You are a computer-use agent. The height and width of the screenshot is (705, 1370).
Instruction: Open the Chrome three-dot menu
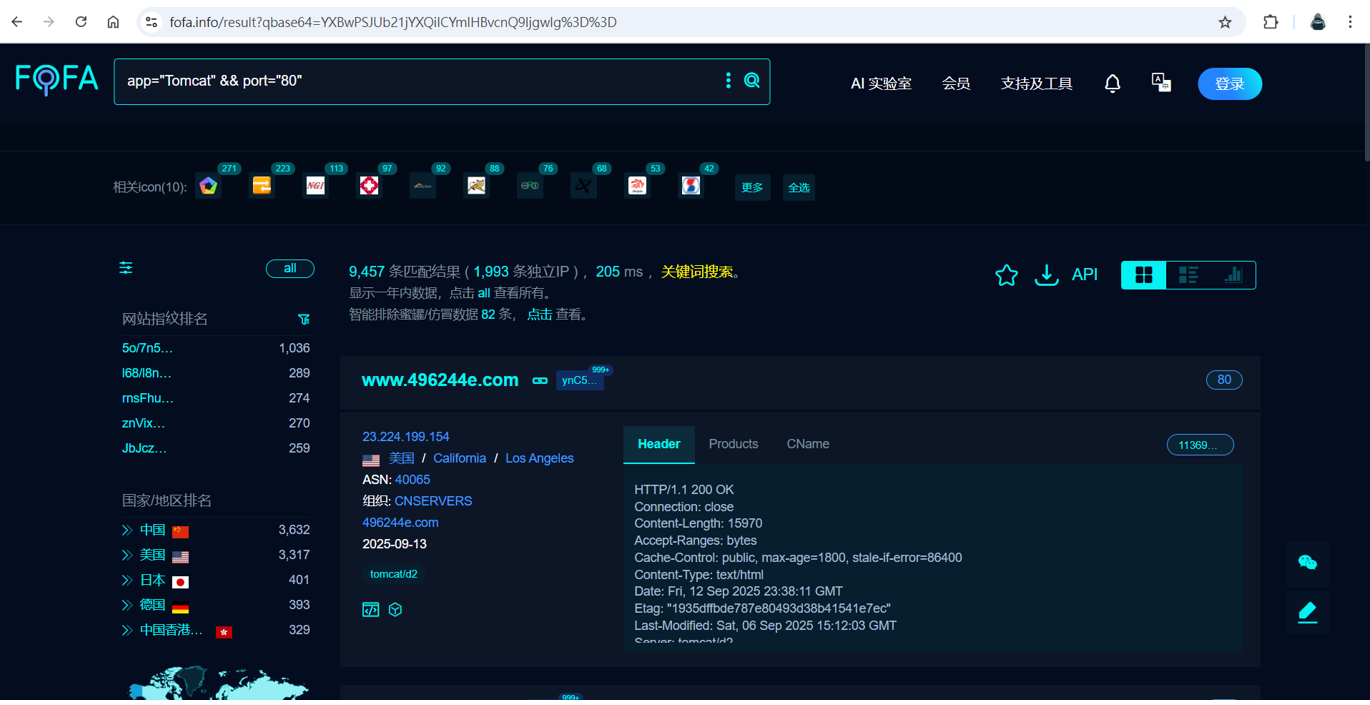tap(1350, 22)
